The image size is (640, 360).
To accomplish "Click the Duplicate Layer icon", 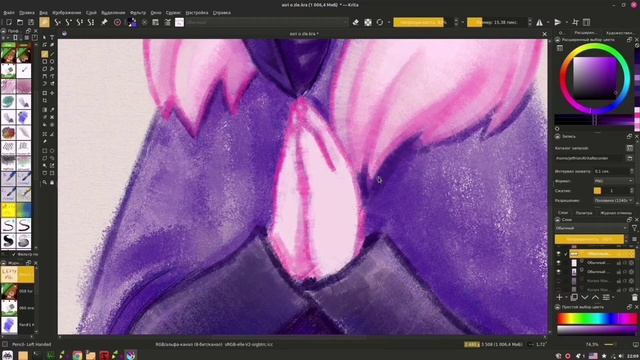I will click(x=574, y=297).
